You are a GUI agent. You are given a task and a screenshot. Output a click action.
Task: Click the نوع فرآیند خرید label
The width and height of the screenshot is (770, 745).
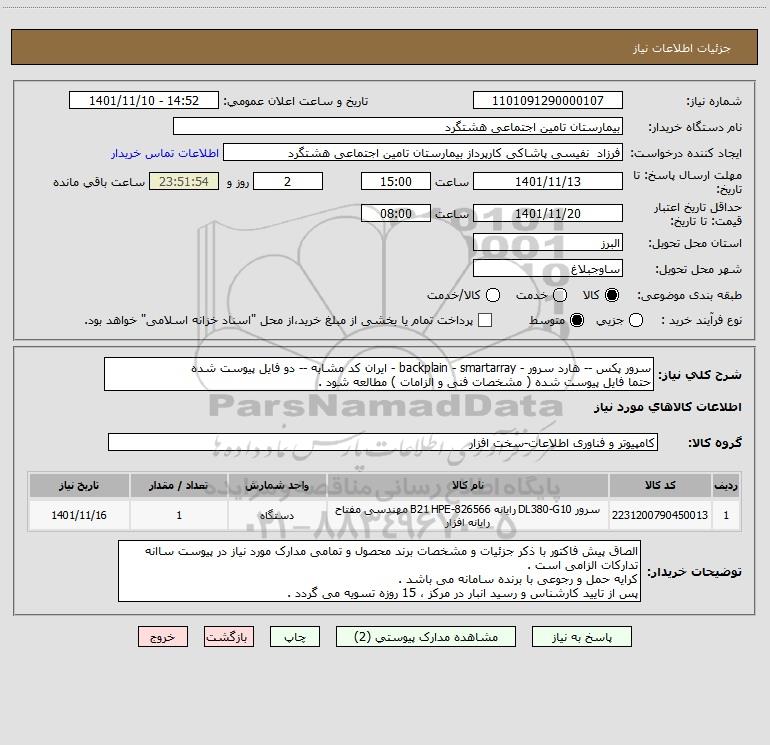click(x=701, y=320)
